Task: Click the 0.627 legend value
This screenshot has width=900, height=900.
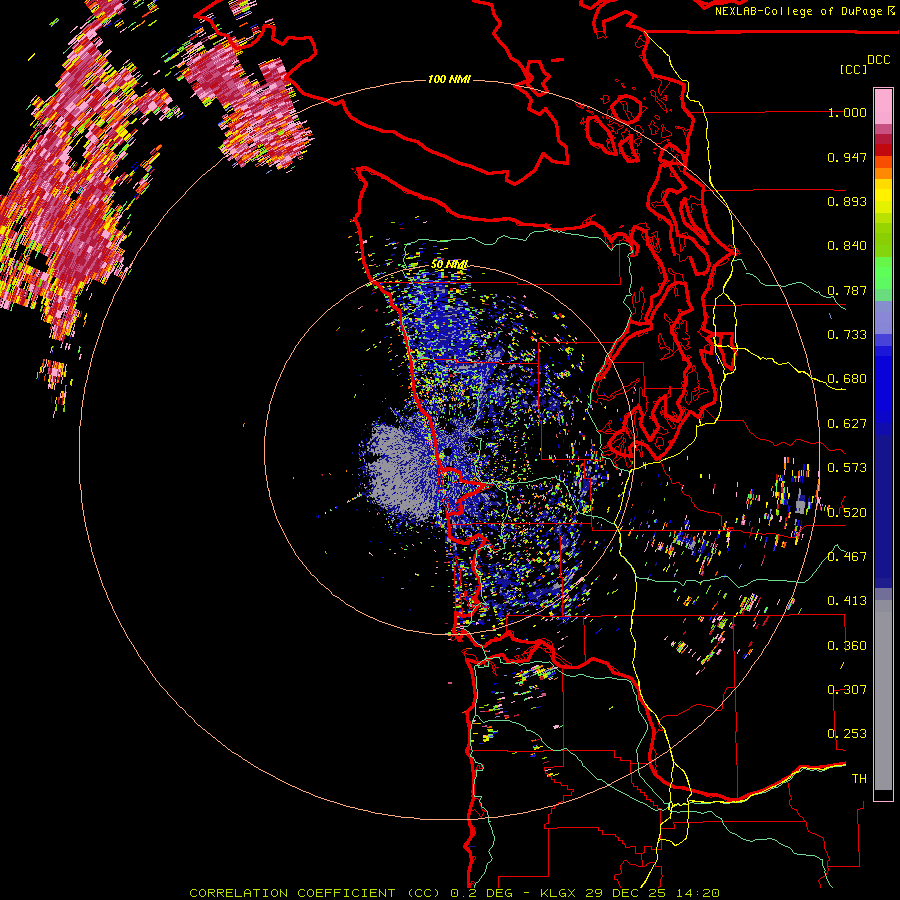Action: coord(847,424)
